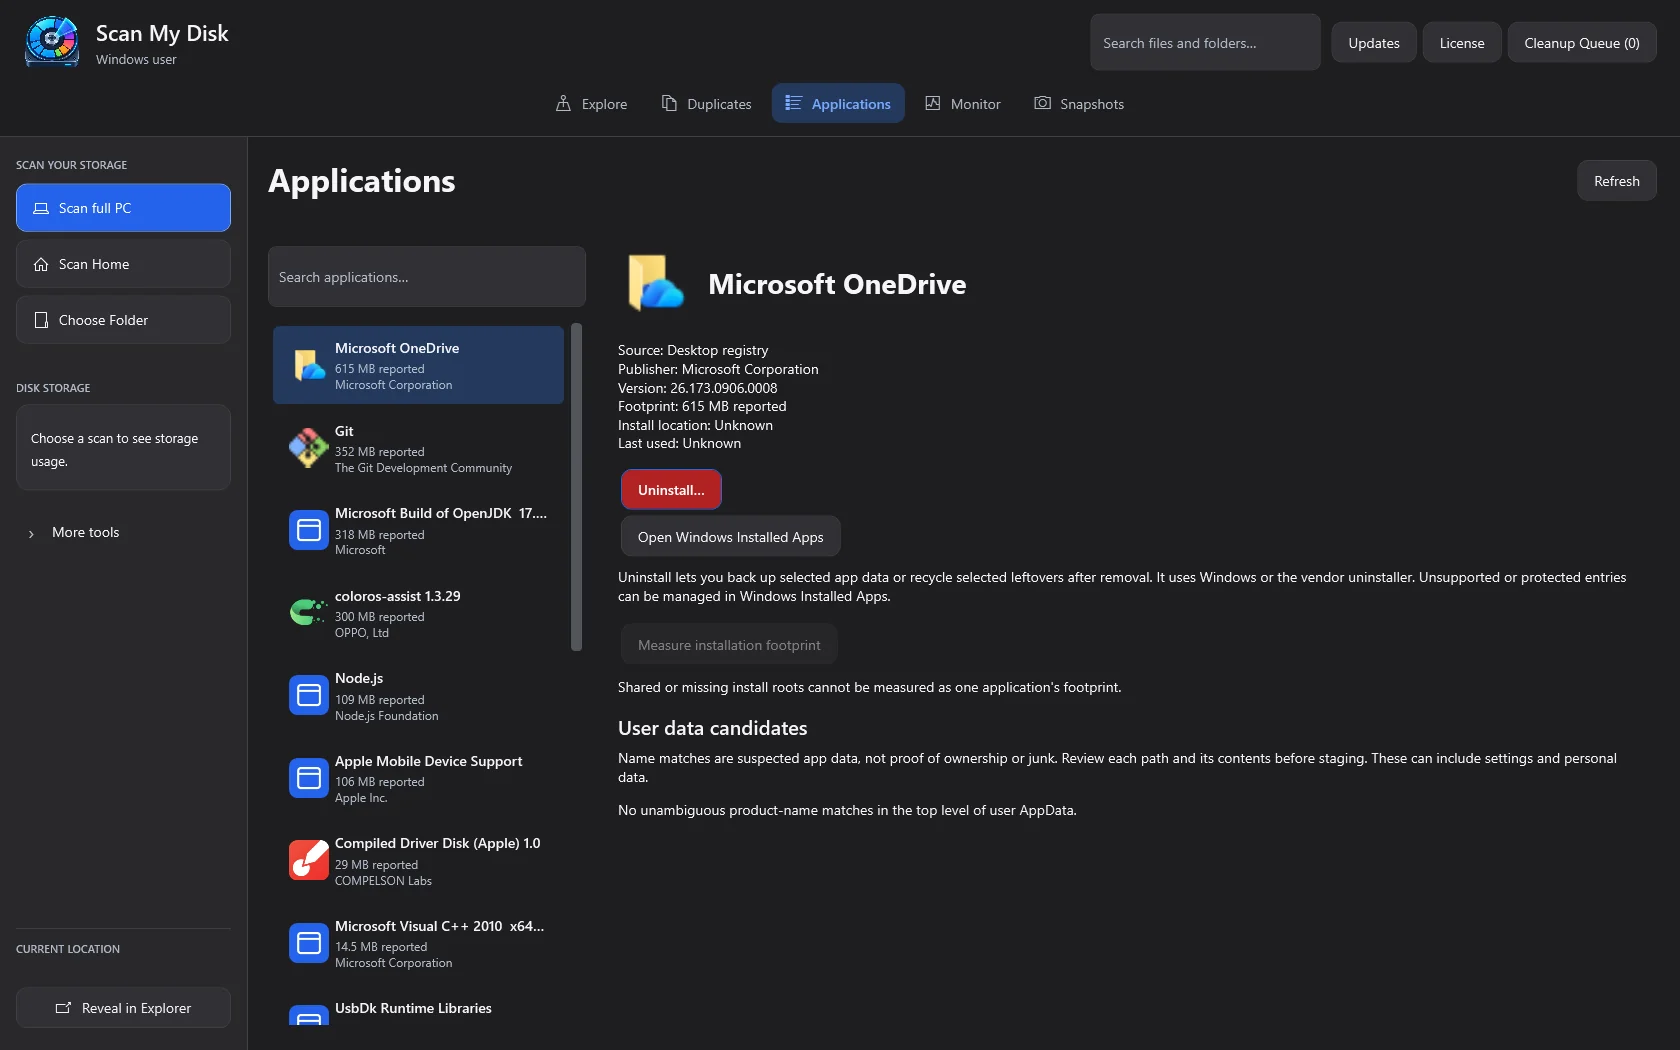Image resolution: width=1680 pixels, height=1050 pixels.
Task: Click the folder icon in Choose Folder
Action: [x=41, y=320]
